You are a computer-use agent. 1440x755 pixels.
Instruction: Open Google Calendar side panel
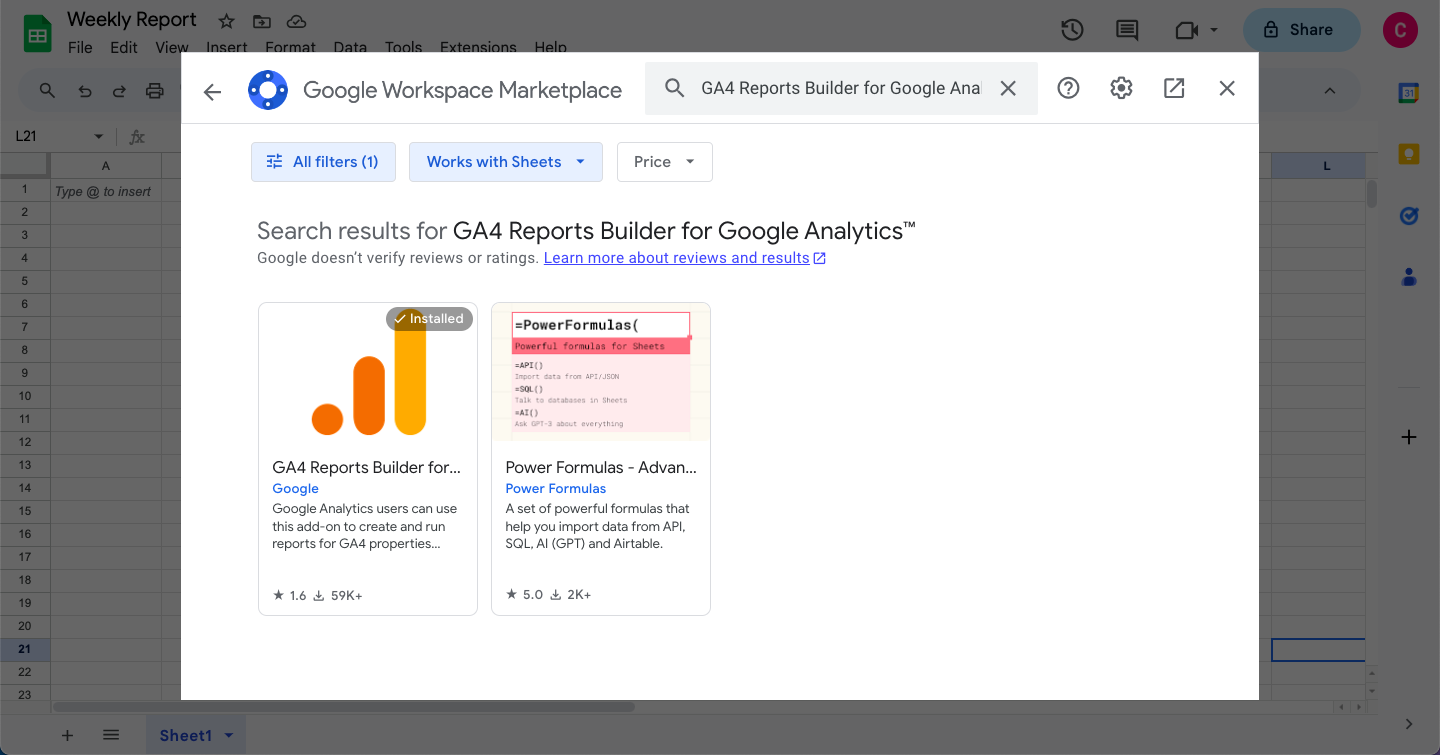pos(1409,93)
